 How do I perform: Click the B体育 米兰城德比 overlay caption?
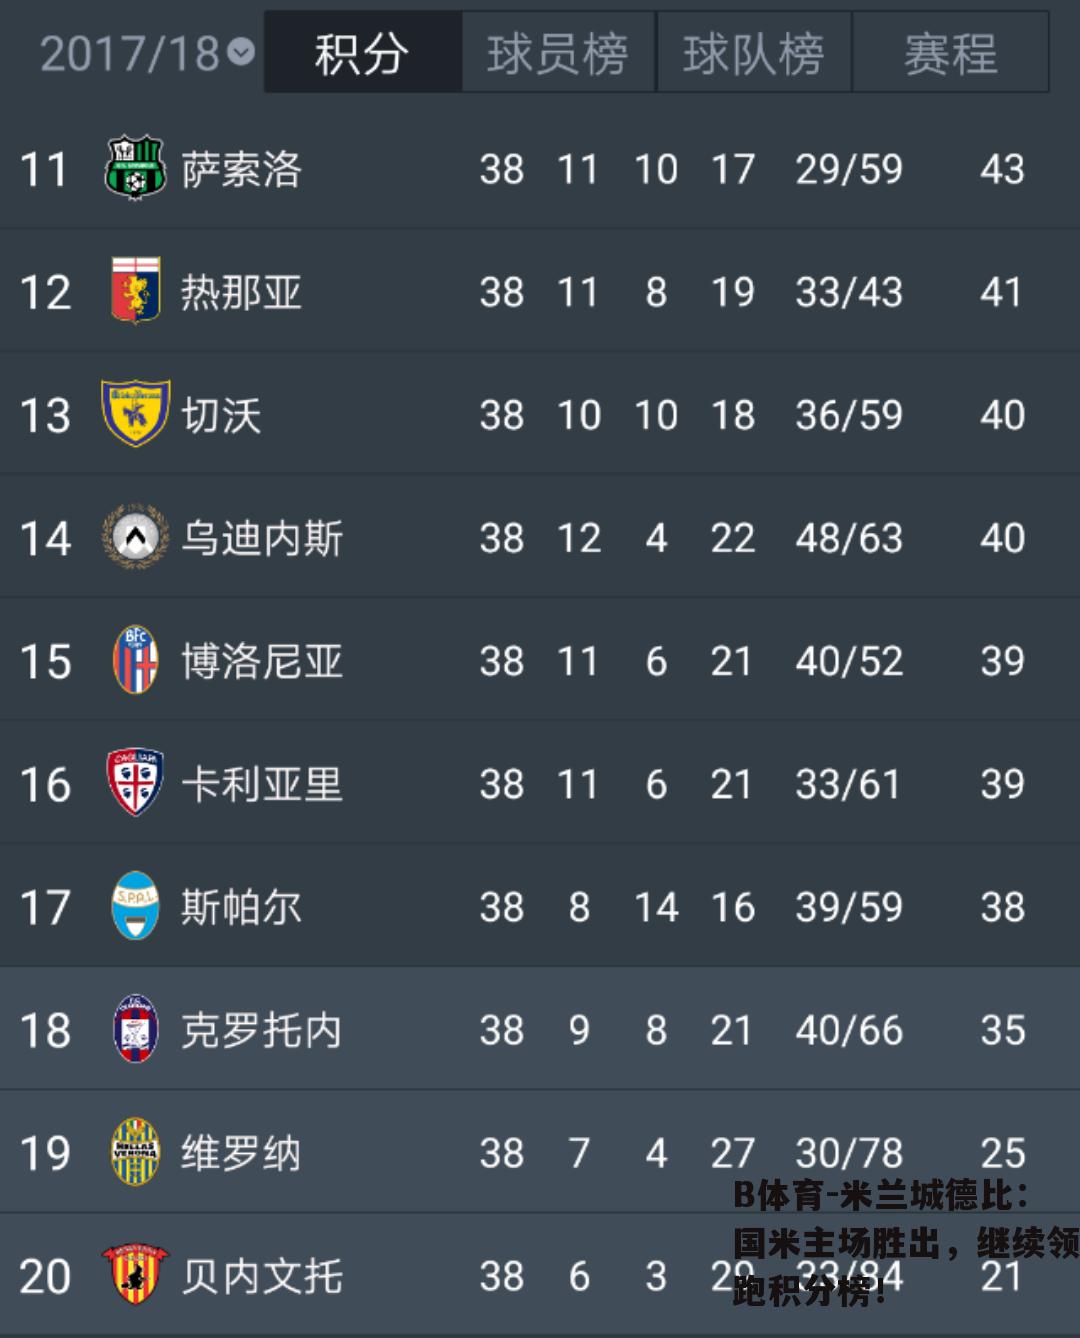905,1243
